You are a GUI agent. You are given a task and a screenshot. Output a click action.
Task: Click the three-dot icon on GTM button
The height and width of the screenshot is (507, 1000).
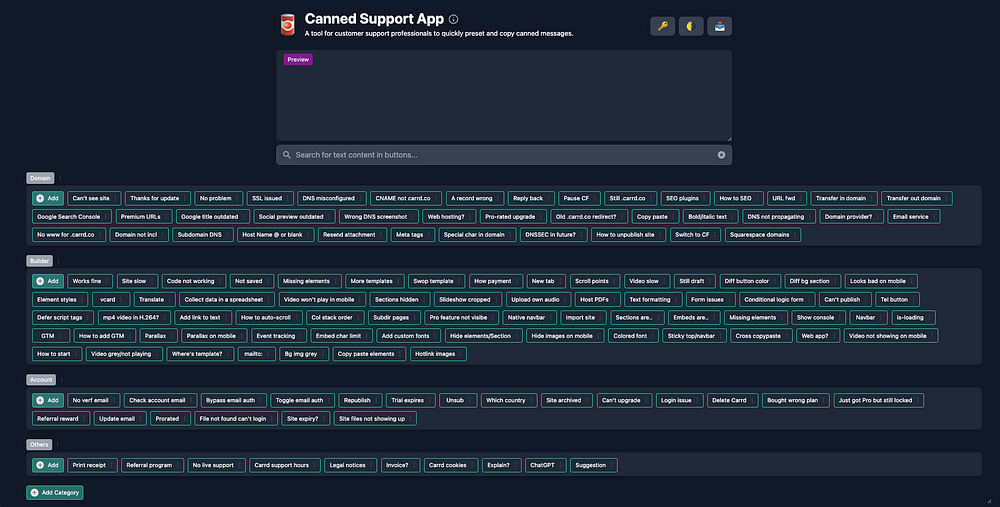62,336
